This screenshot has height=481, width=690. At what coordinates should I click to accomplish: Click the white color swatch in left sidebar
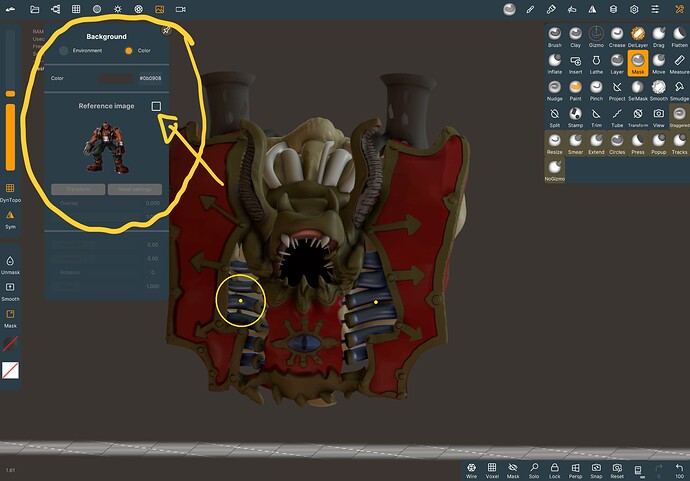pos(10,370)
